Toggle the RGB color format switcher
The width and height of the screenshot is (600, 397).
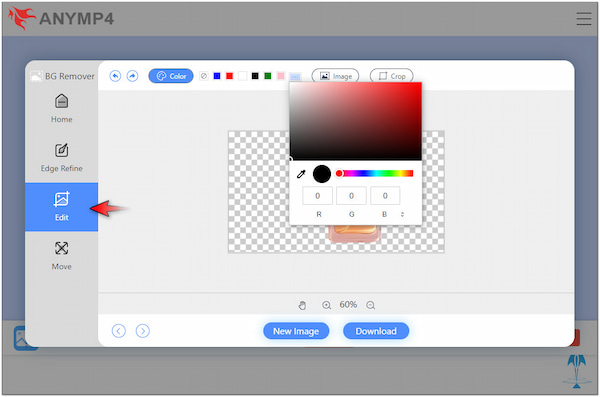(x=402, y=214)
